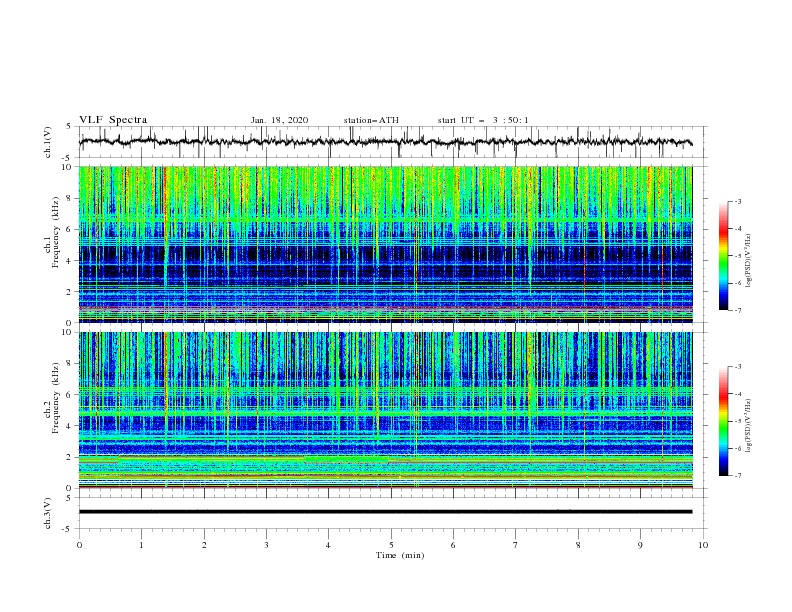Click the ch.1 color bar unit label log(PSD)
Screen dimensions: 792x612
pyautogui.click(x=749, y=261)
